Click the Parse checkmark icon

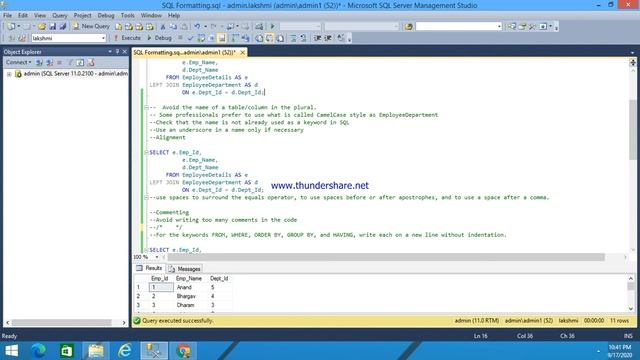point(190,38)
